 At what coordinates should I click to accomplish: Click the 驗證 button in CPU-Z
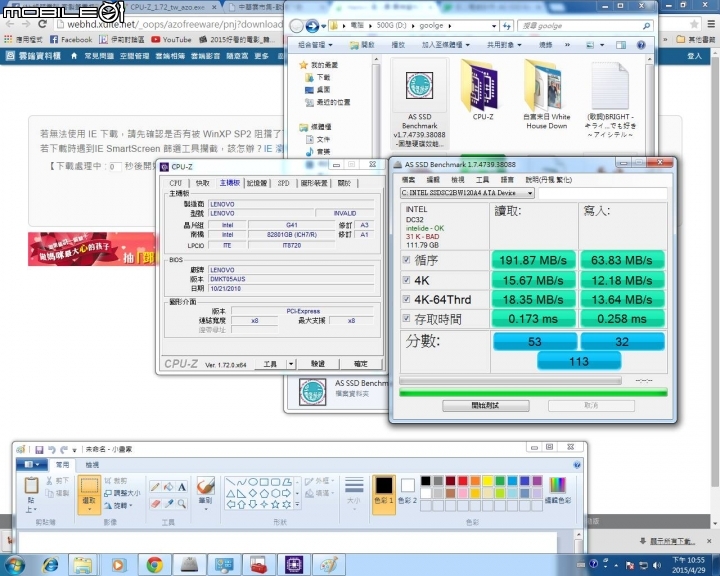tap(318, 364)
